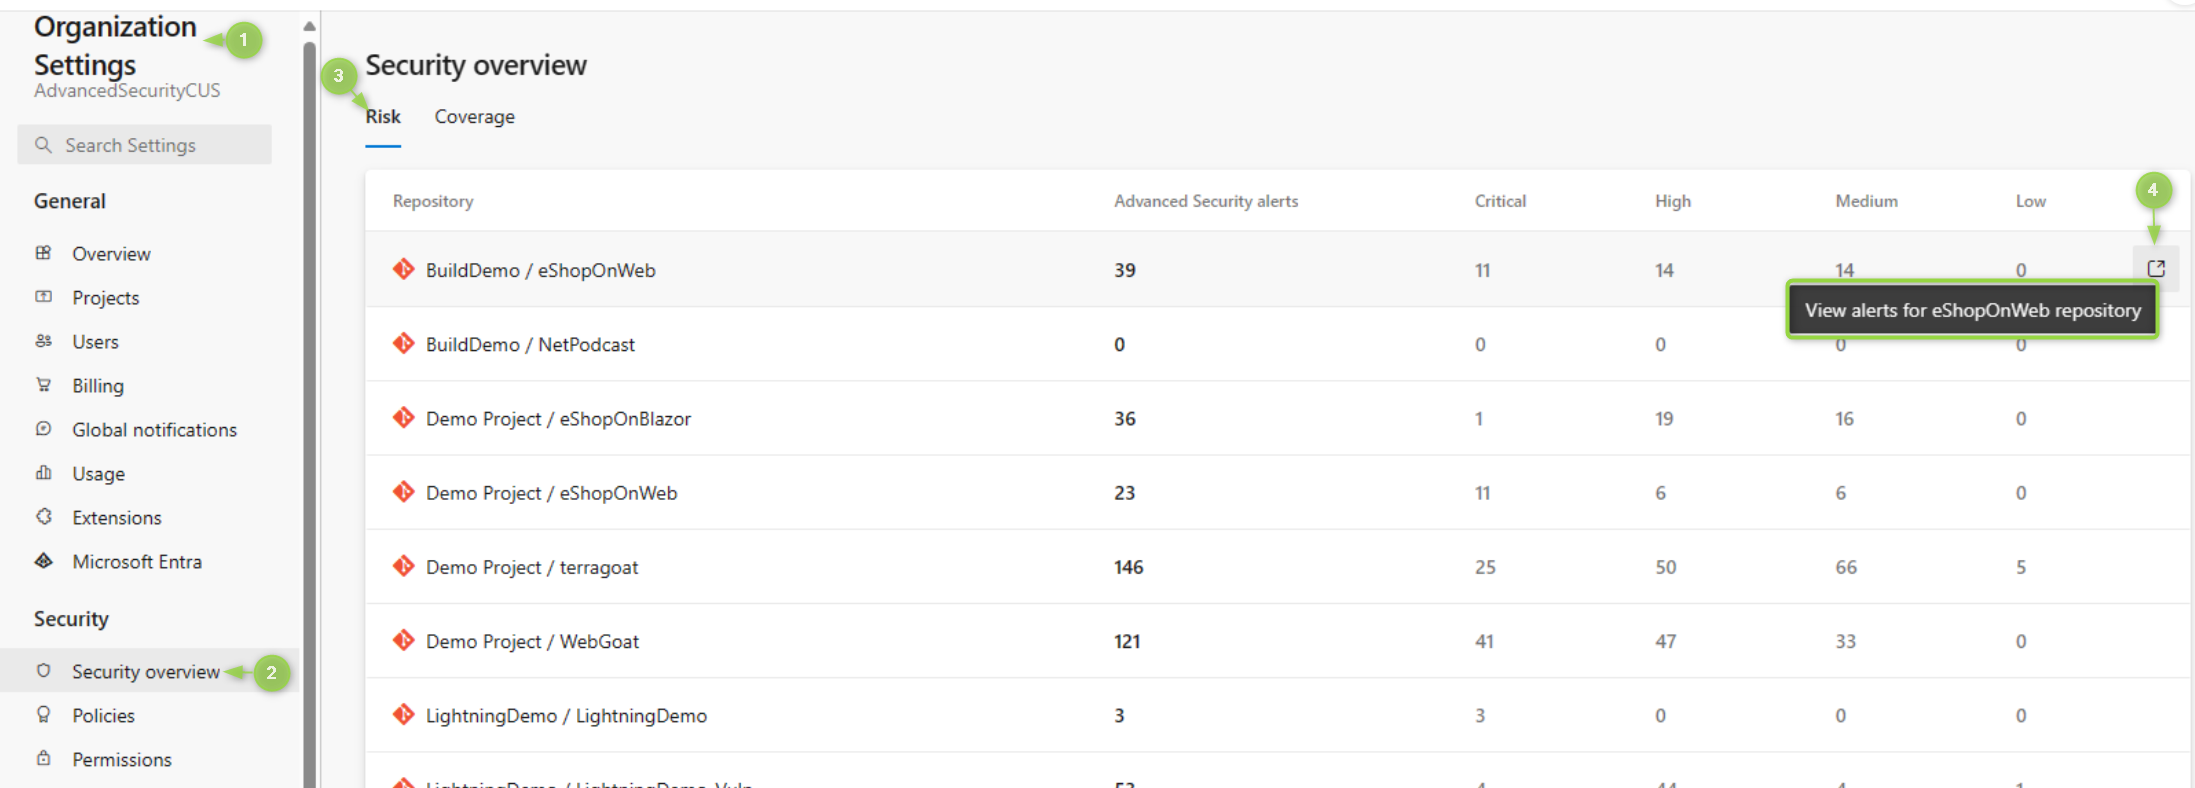Select the LightningDemo / LightningDemo name
Screen dimensions: 2195x788
566,715
